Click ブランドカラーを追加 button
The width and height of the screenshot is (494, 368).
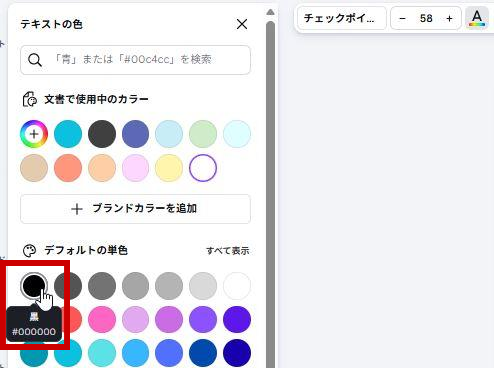click(x=135, y=209)
